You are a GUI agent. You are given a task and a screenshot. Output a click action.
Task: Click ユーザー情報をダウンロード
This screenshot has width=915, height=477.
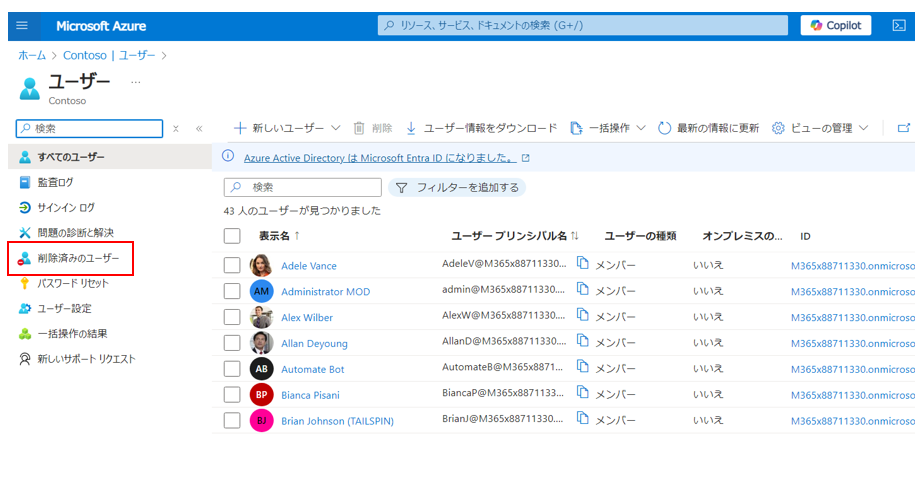(481, 128)
